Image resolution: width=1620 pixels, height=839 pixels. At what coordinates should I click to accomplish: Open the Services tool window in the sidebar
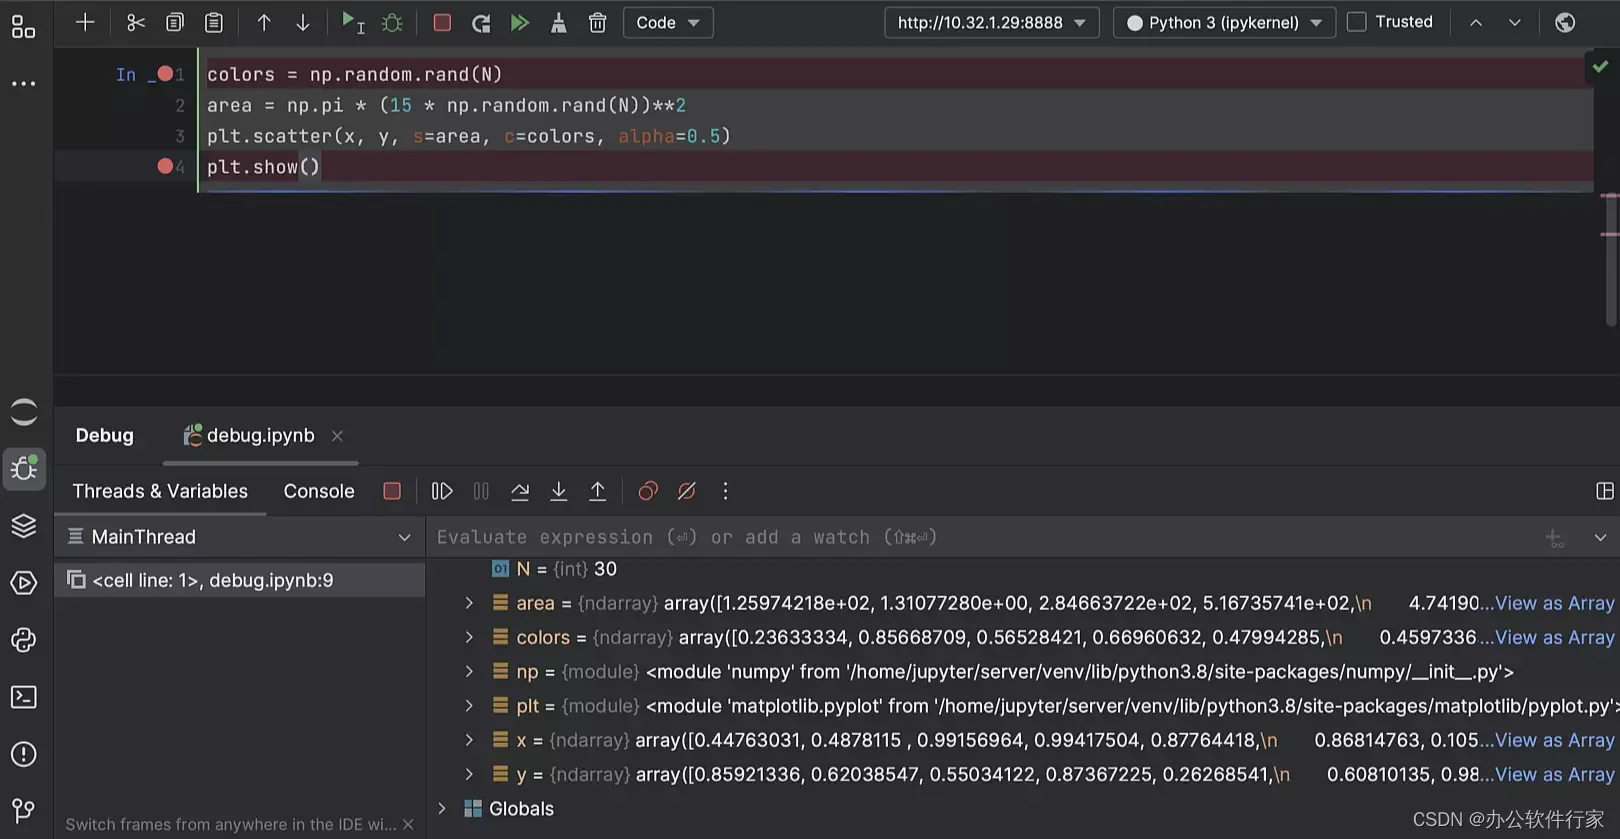point(24,582)
